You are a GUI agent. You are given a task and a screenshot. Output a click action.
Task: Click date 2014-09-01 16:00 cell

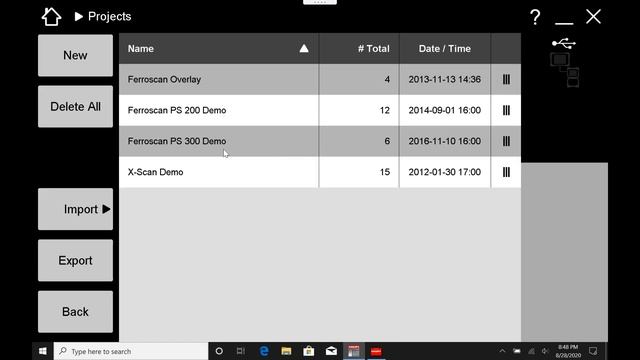[x=444, y=110]
